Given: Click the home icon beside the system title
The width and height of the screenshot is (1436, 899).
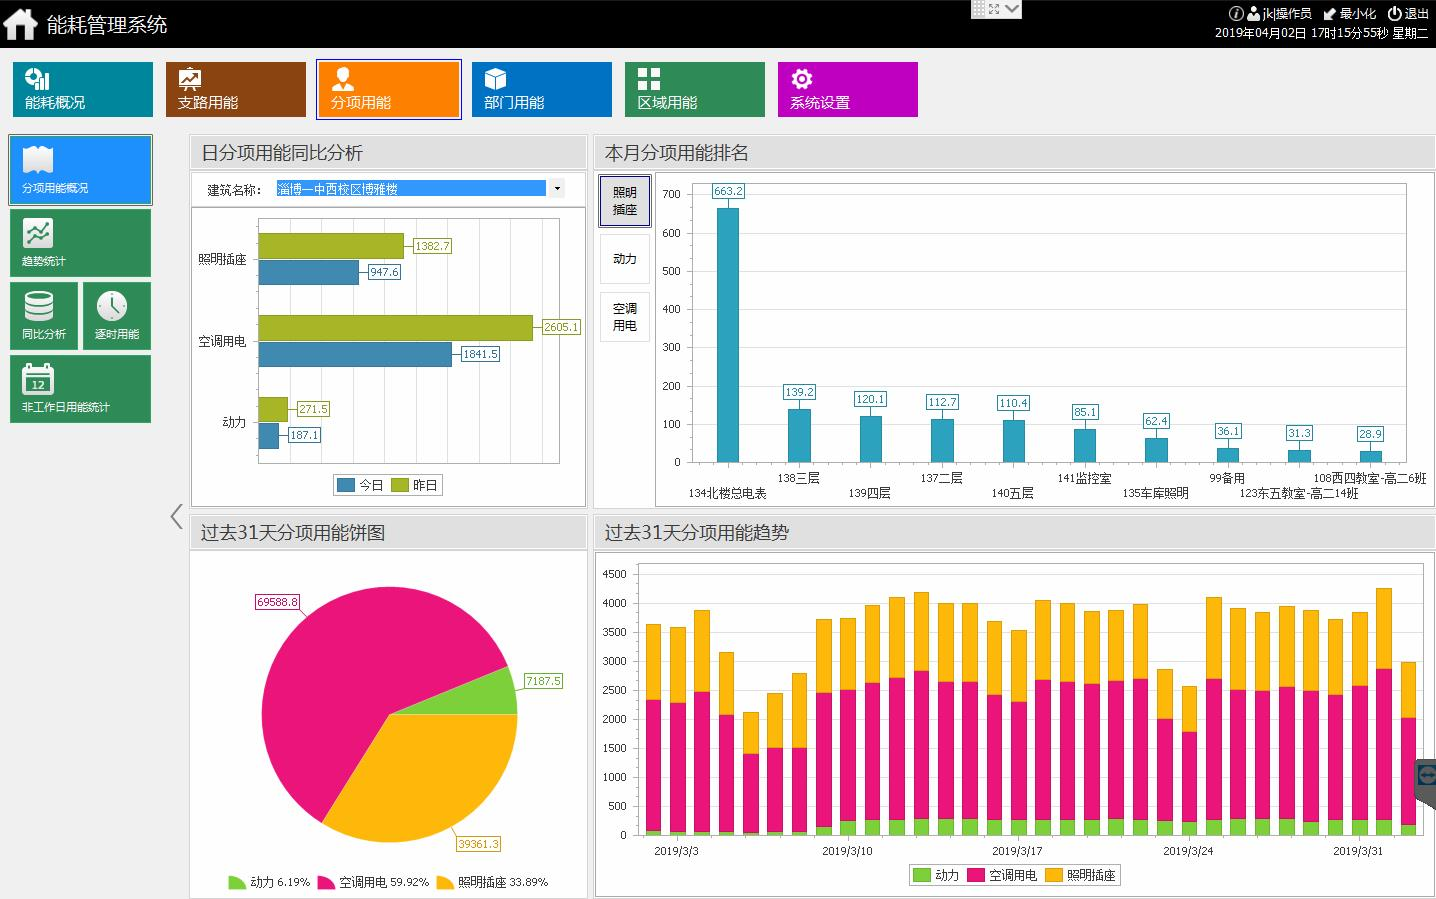Looking at the screenshot, I should pos(21,24).
